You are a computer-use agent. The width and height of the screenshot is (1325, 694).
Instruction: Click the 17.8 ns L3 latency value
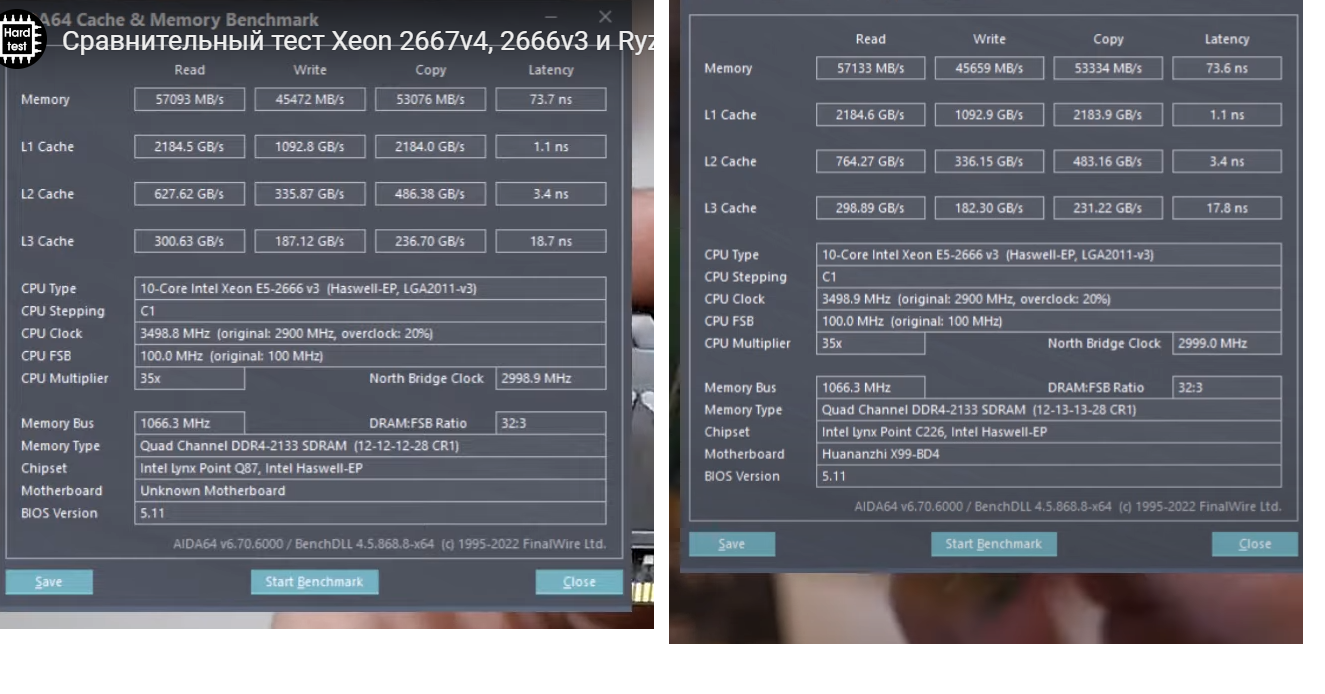point(1227,208)
